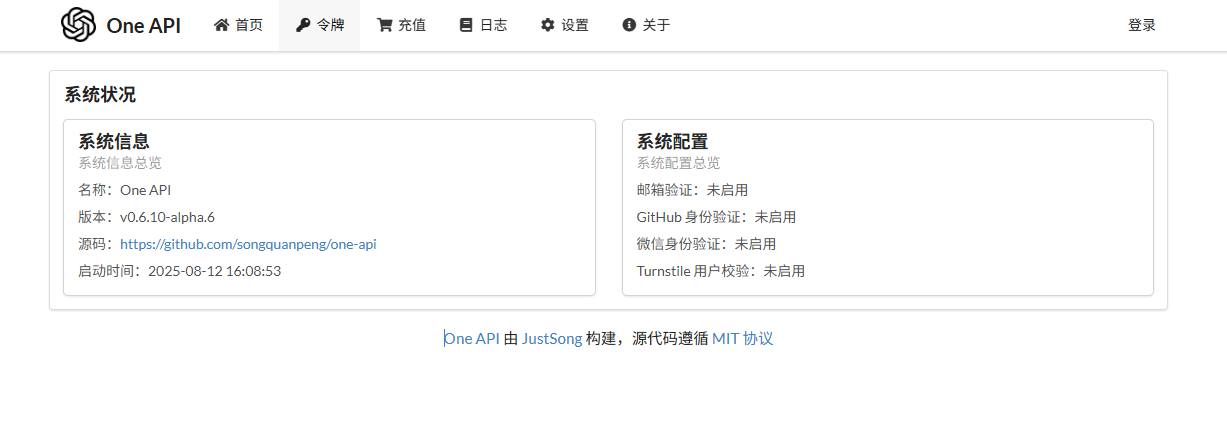The image size is (1227, 447).
Task: Click the 系统配置总览 subtitle
Action: pos(678,163)
